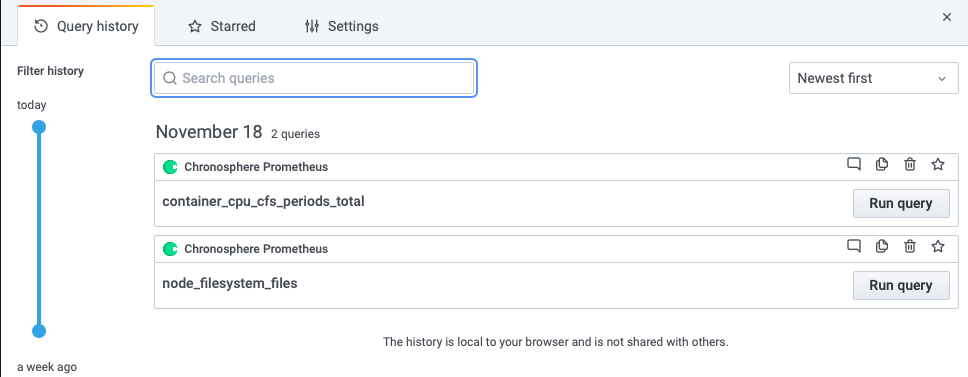The image size is (968, 377).
Task: Delete the container_cpu_cfs_periods_total query
Action: pos(910,164)
